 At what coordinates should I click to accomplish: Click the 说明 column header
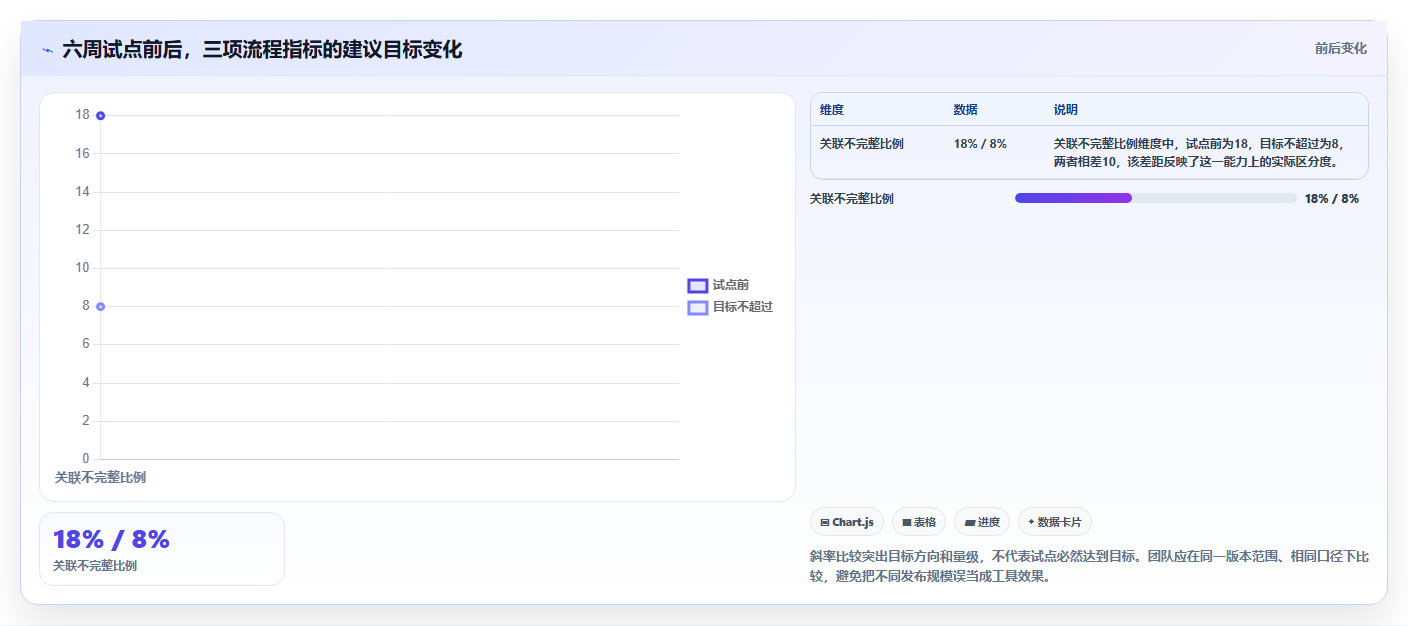pyautogui.click(x=1066, y=110)
